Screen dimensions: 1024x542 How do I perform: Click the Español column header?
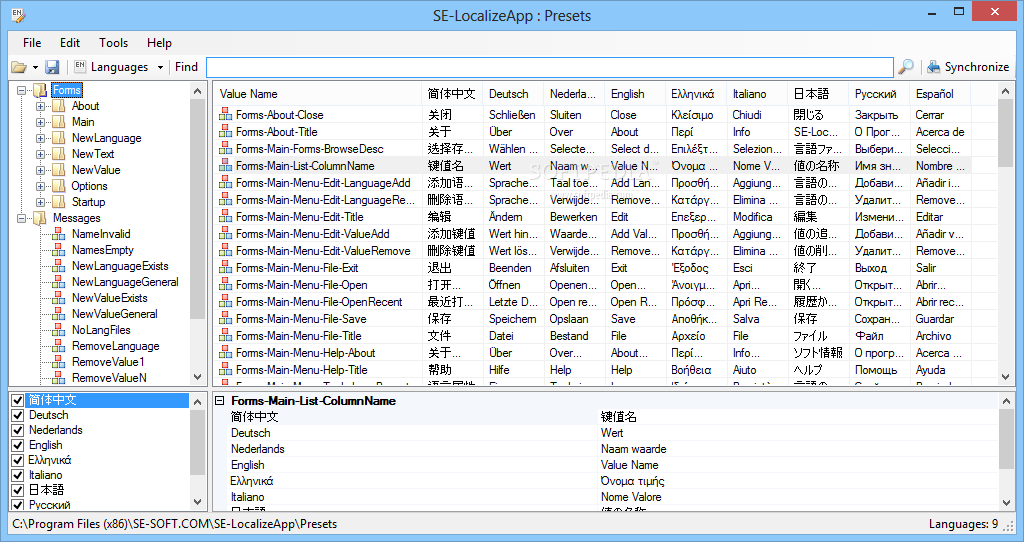point(940,94)
